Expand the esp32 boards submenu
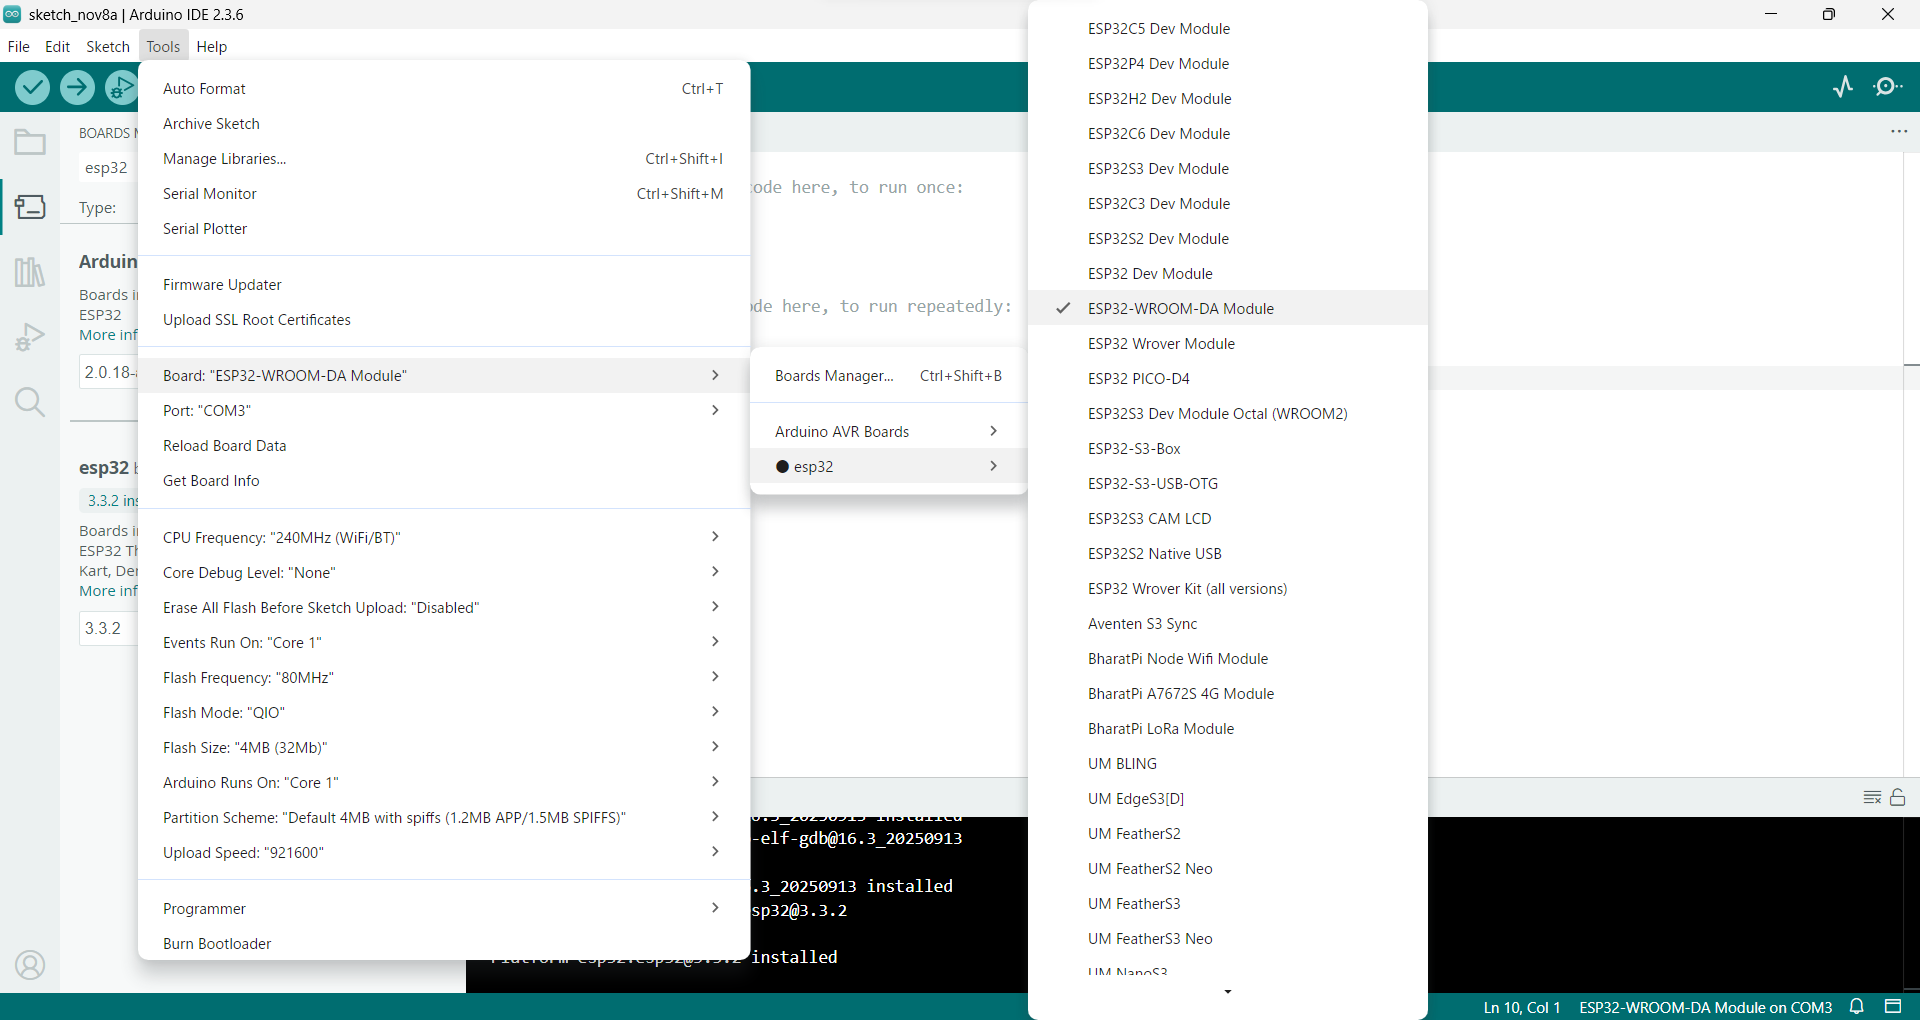1920x1020 pixels. pyautogui.click(x=888, y=466)
